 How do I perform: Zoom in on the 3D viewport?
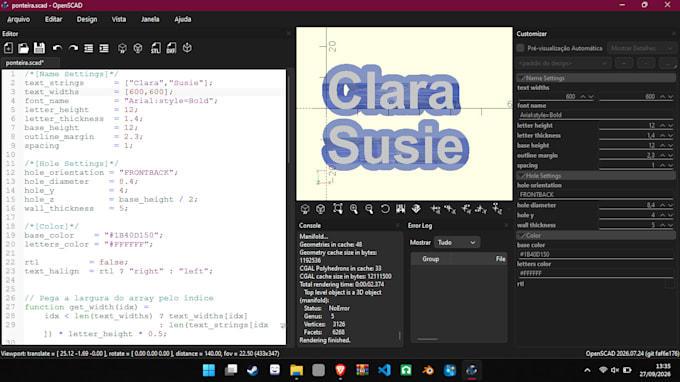(x=353, y=209)
